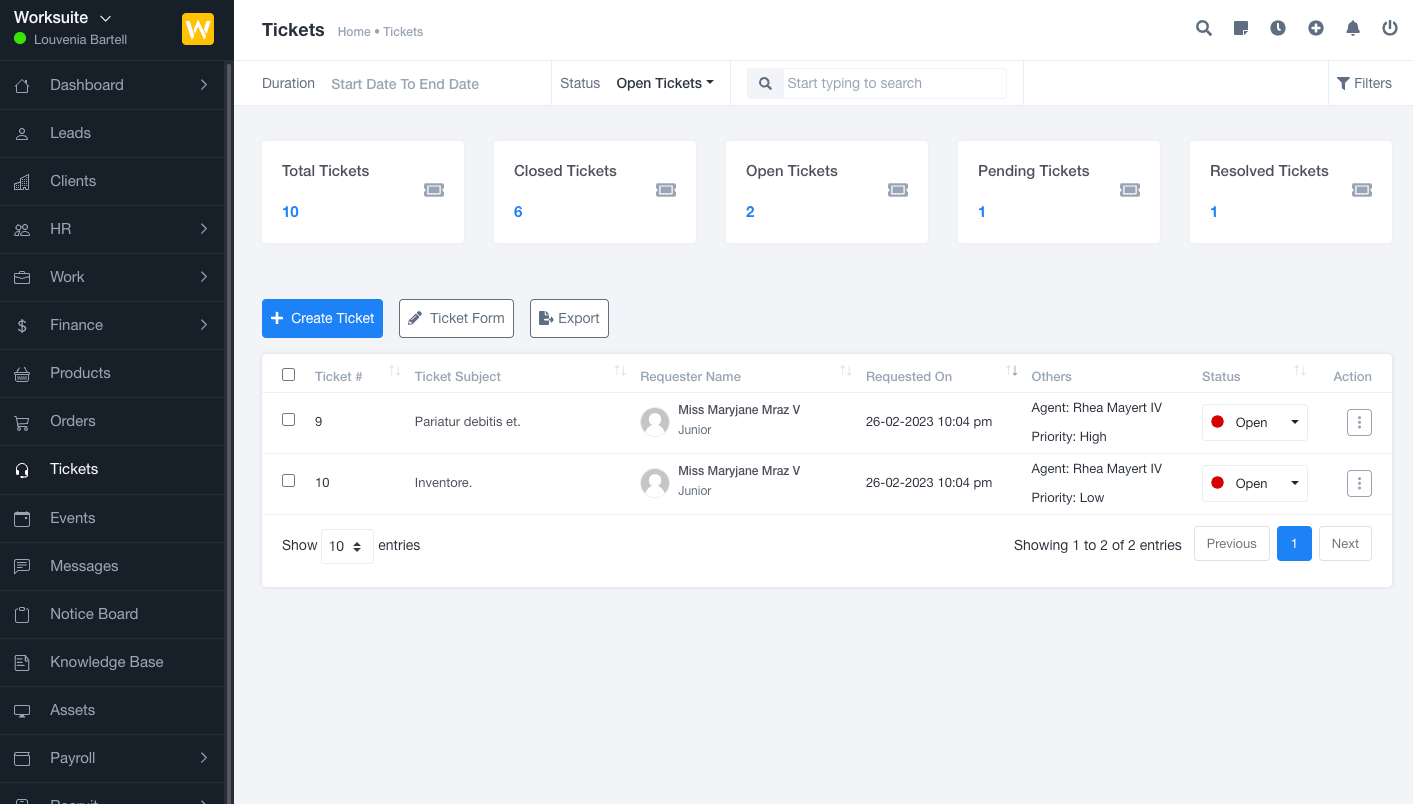Click the timer clock icon

(1278, 28)
